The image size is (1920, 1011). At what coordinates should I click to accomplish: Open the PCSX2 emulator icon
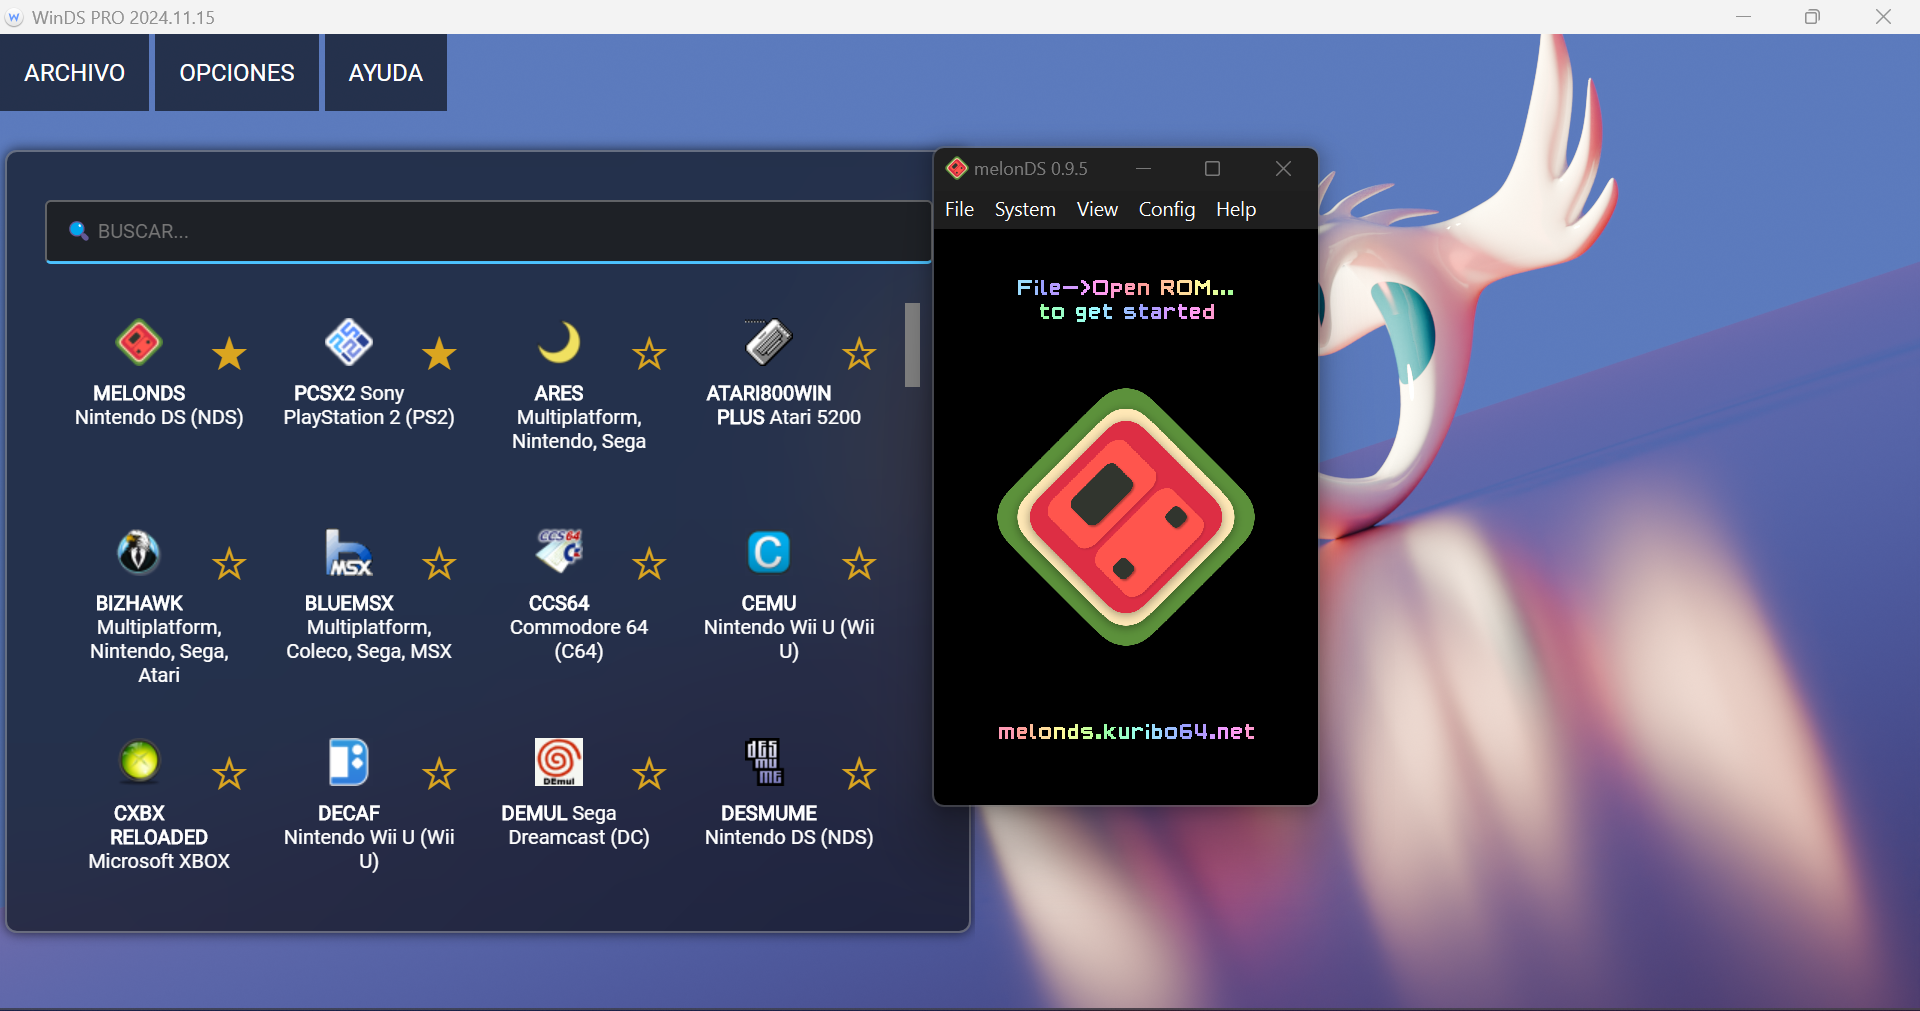[x=349, y=343]
